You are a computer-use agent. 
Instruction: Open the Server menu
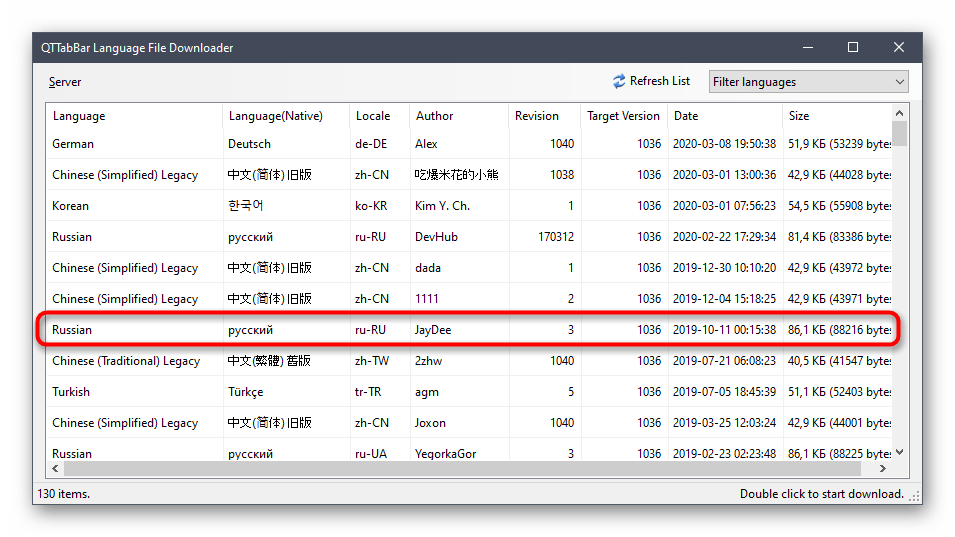coord(65,82)
